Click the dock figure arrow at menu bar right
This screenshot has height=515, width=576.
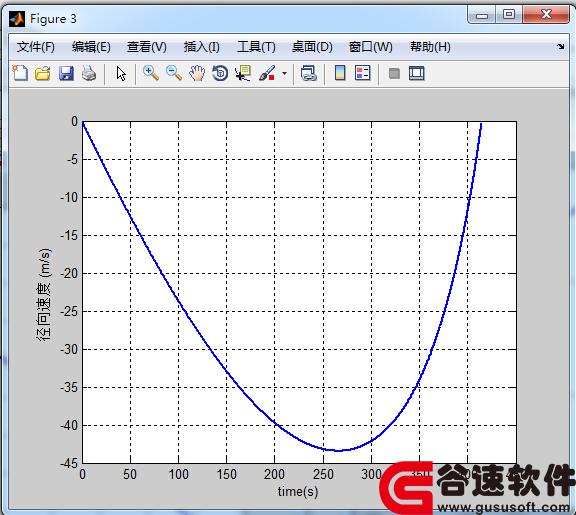pyautogui.click(x=560, y=47)
